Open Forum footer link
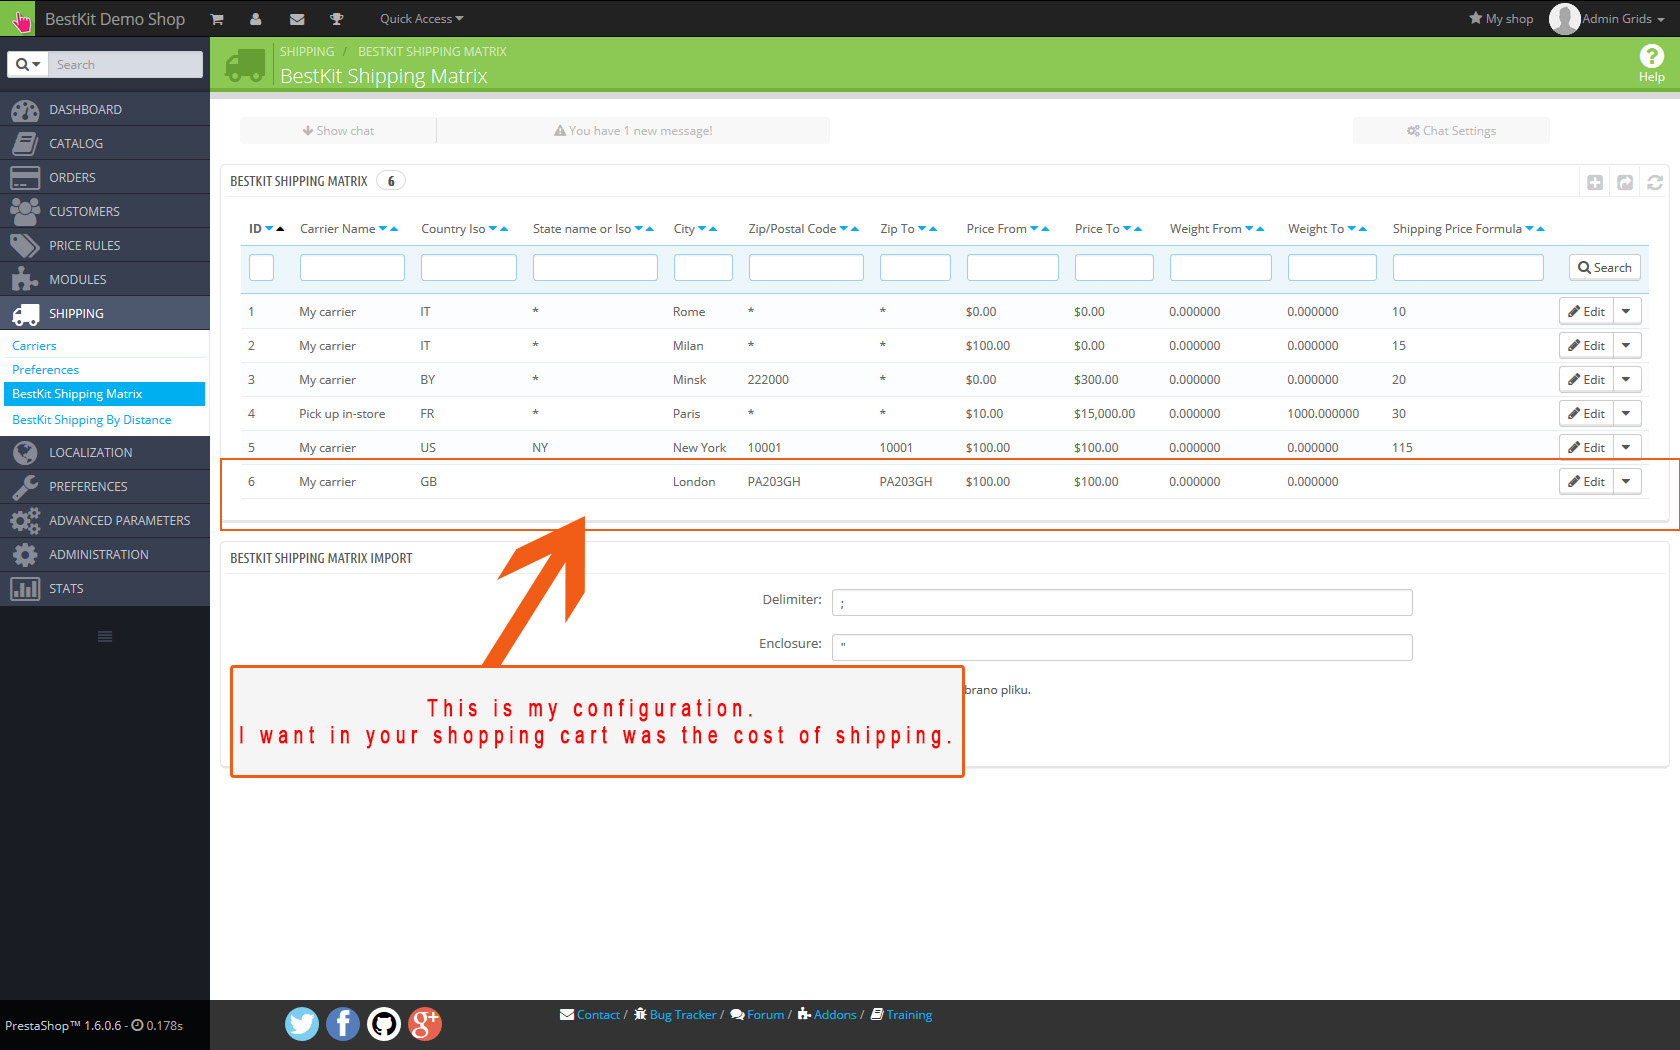 757,1015
